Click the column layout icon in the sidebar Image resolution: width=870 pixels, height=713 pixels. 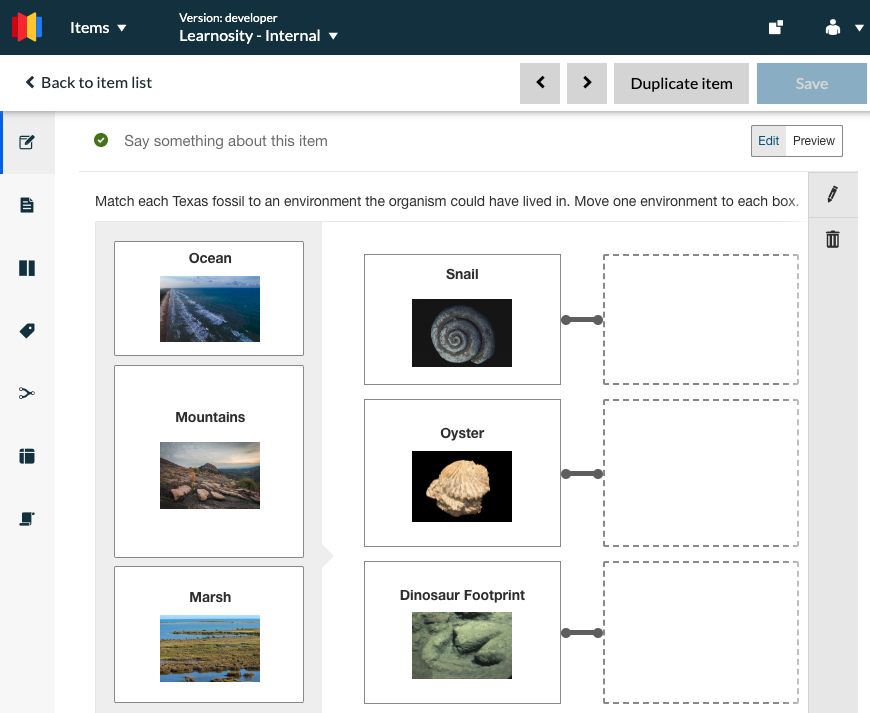[x=27, y=268]
